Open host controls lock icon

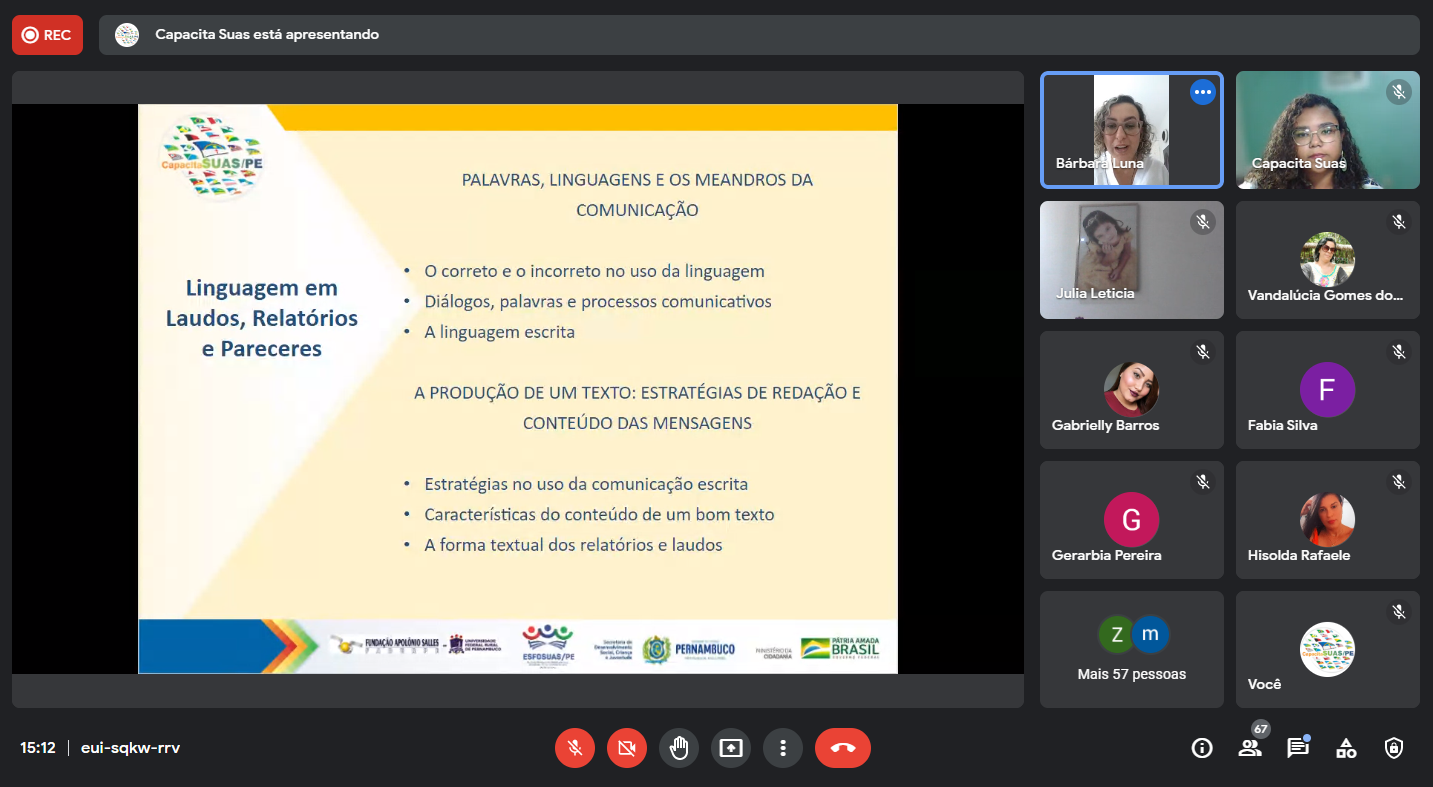tap(1394, 748)
